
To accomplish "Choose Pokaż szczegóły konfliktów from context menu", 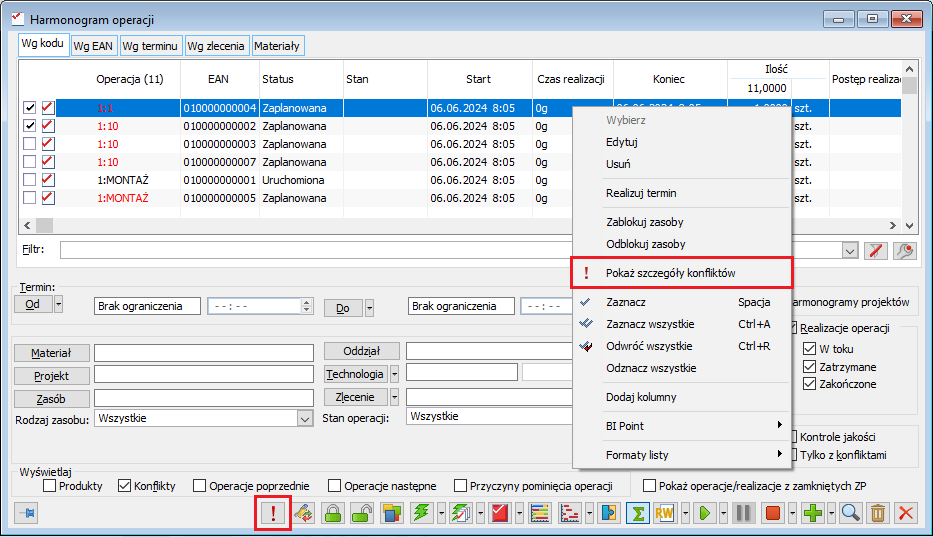I will [681, 273].
